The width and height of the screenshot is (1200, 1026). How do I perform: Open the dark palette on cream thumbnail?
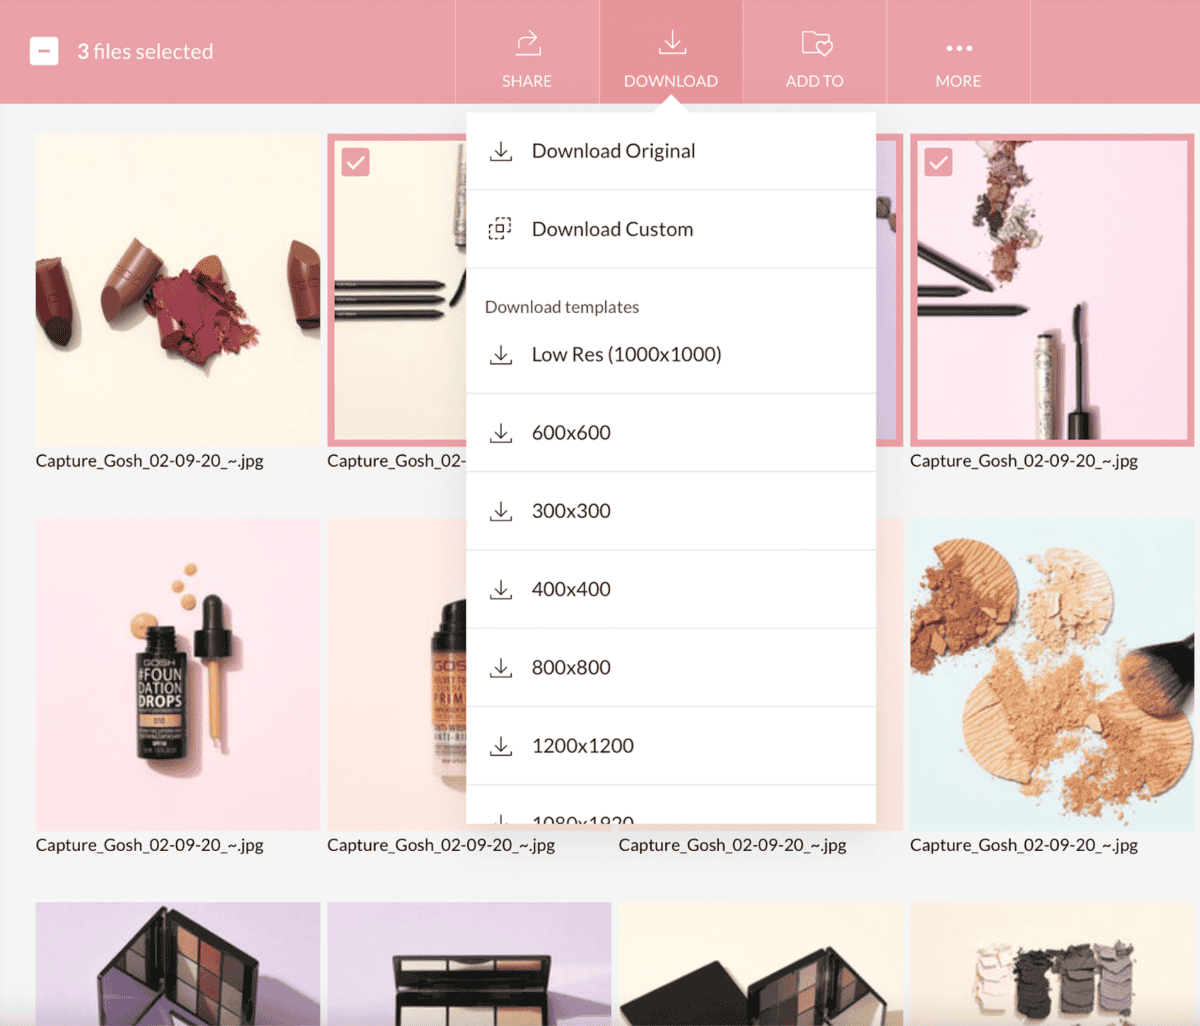tap(761, 964)
